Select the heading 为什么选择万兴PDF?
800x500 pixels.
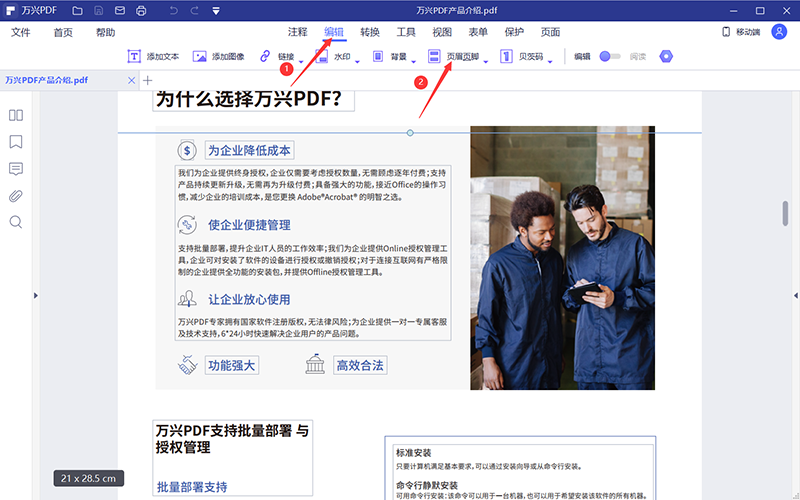click(254, 99)
